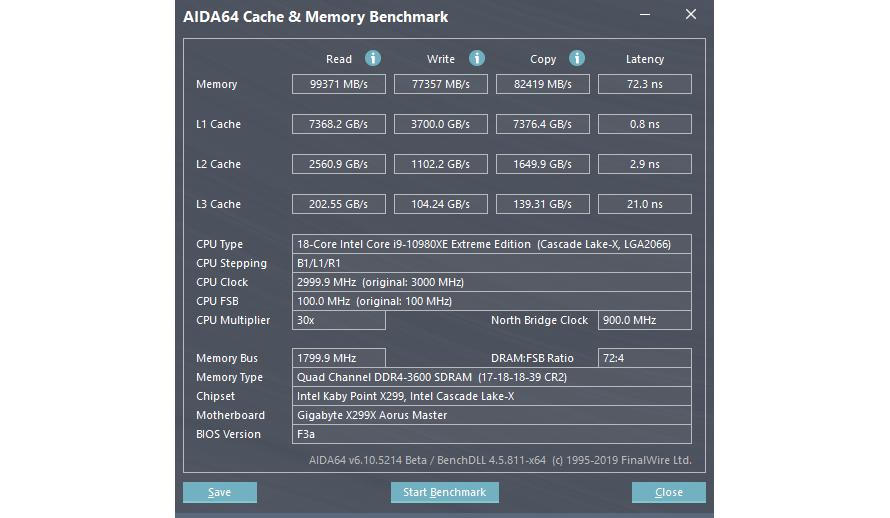The width and height of the screenshot is (890, 518).
Task: Close the window with the X icon
Action: point(691,15)
